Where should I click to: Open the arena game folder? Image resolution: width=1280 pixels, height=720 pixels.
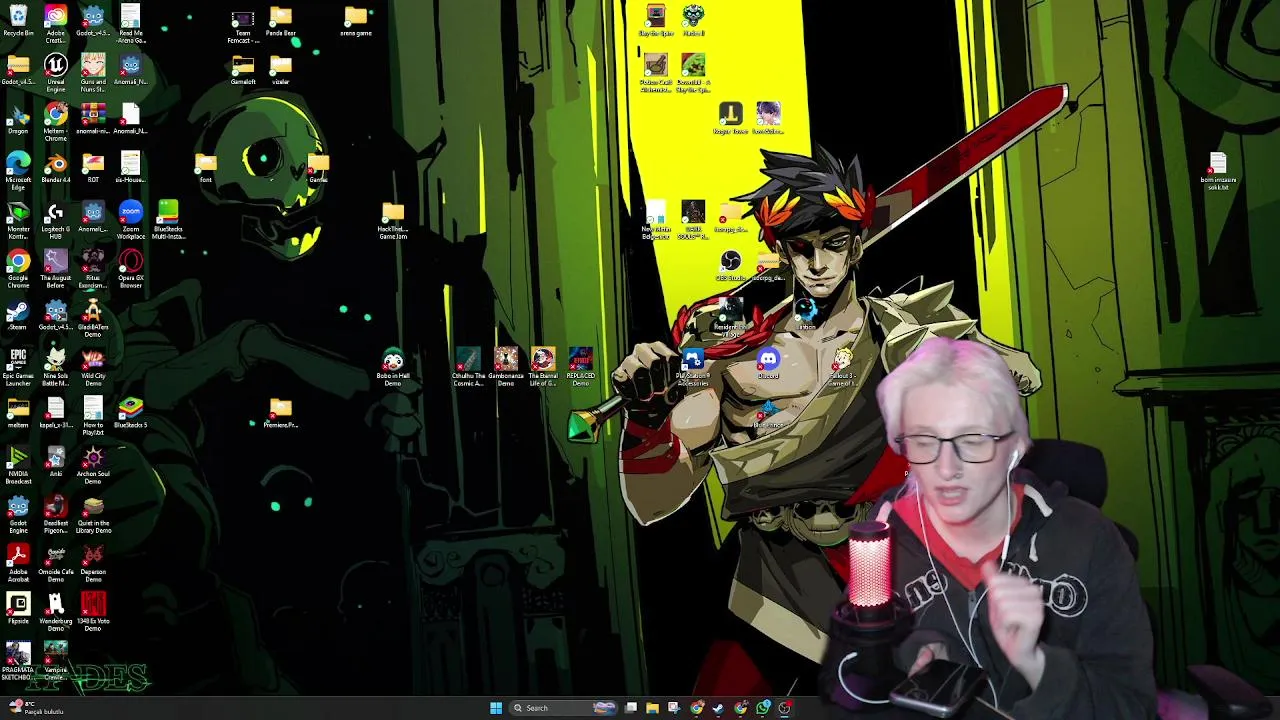coord(356,20)
